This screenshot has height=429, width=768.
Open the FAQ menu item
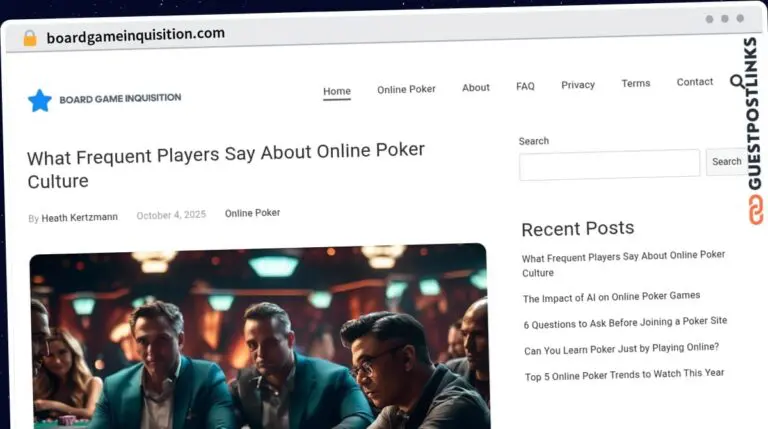pyautogui.click(x=525, y=86)
